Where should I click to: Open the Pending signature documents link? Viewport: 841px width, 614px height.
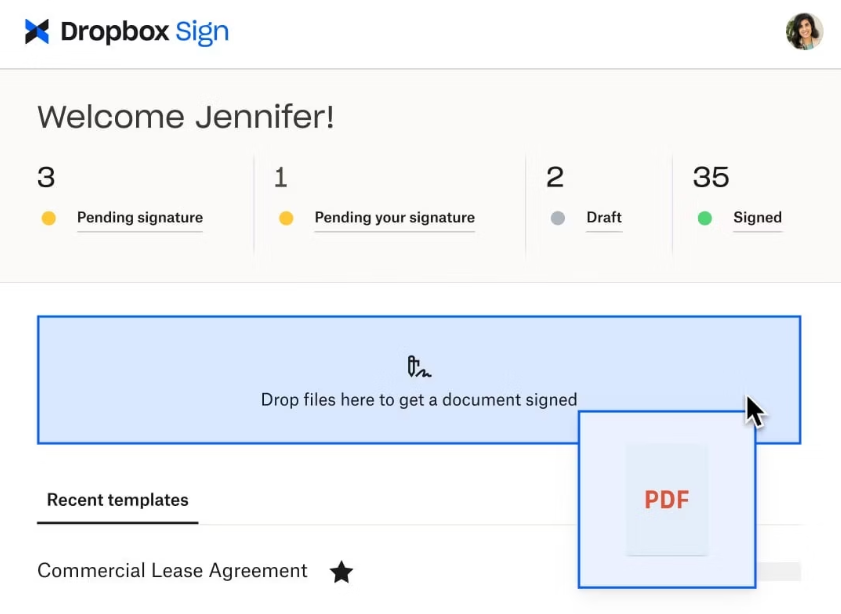[x=140, y=218]
